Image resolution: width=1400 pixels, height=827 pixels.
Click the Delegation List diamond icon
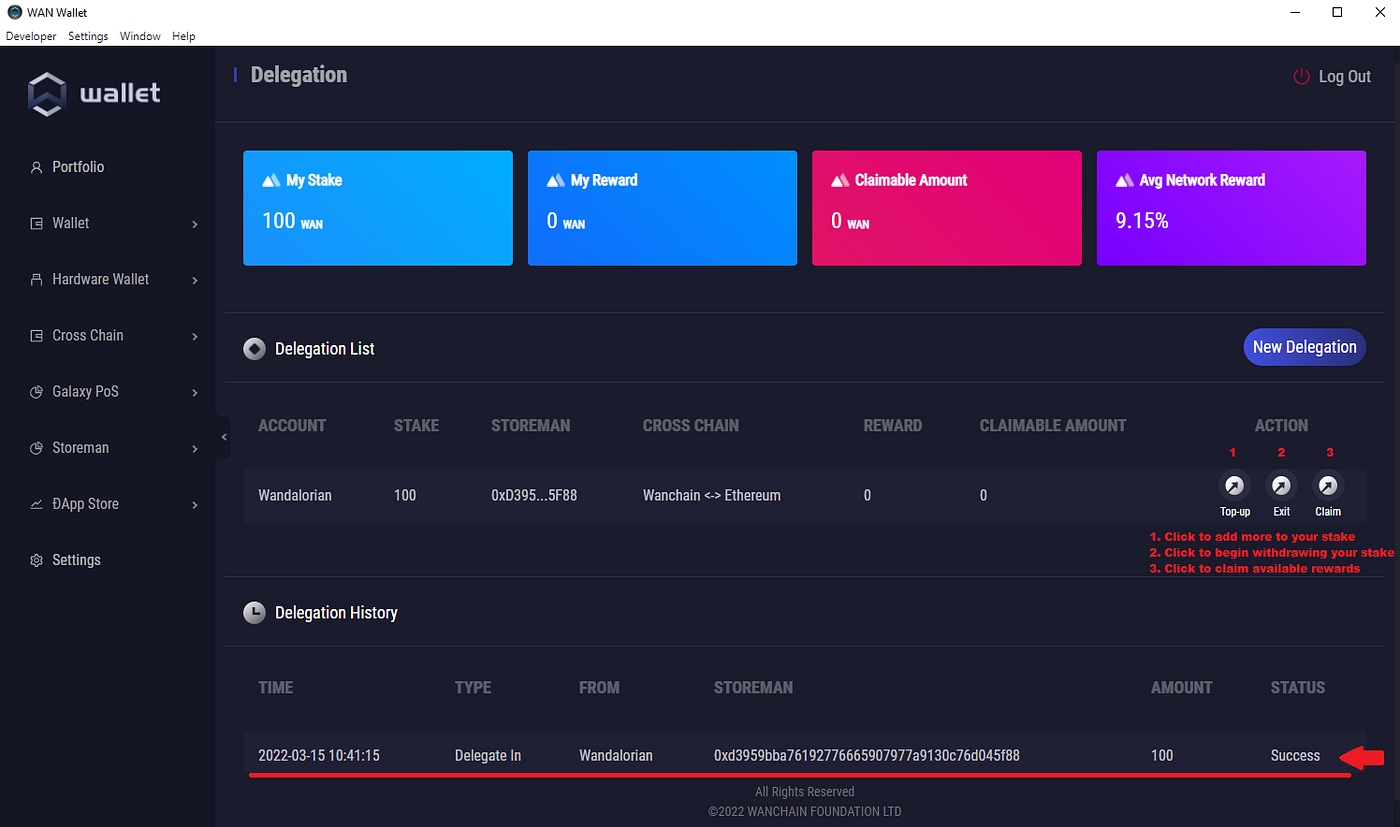(255, 349)
